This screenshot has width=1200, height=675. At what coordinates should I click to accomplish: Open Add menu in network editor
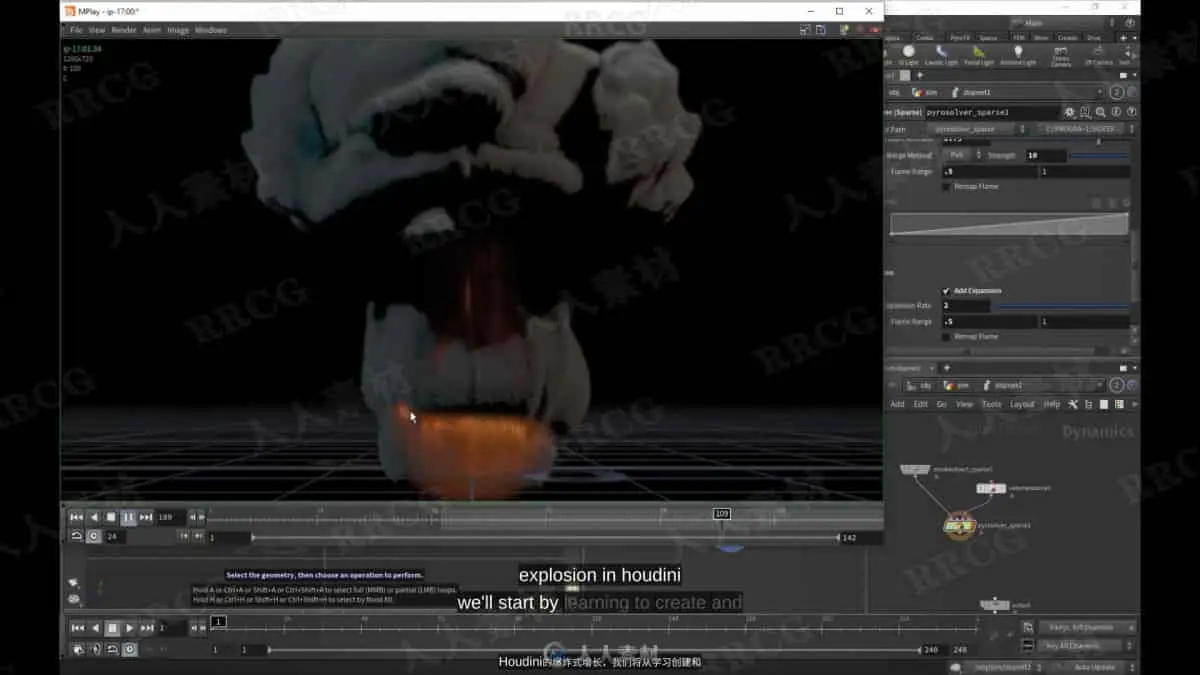897,404
